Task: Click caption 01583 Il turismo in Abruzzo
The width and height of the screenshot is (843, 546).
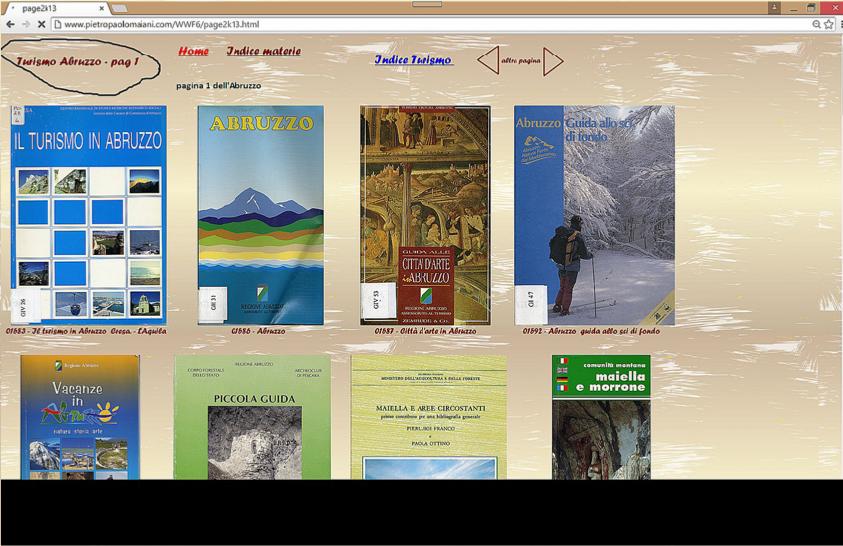Action: click(x=86, y=331)
